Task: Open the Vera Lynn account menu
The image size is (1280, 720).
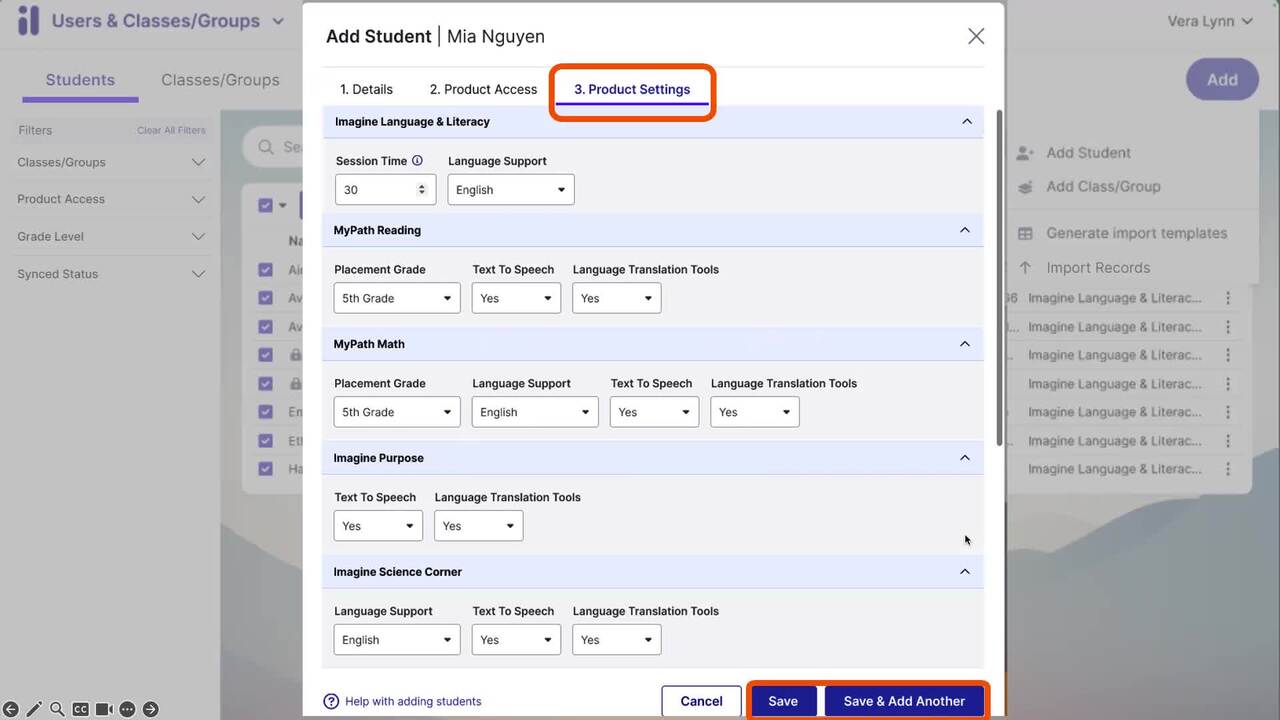Action: pos(1210,21)
